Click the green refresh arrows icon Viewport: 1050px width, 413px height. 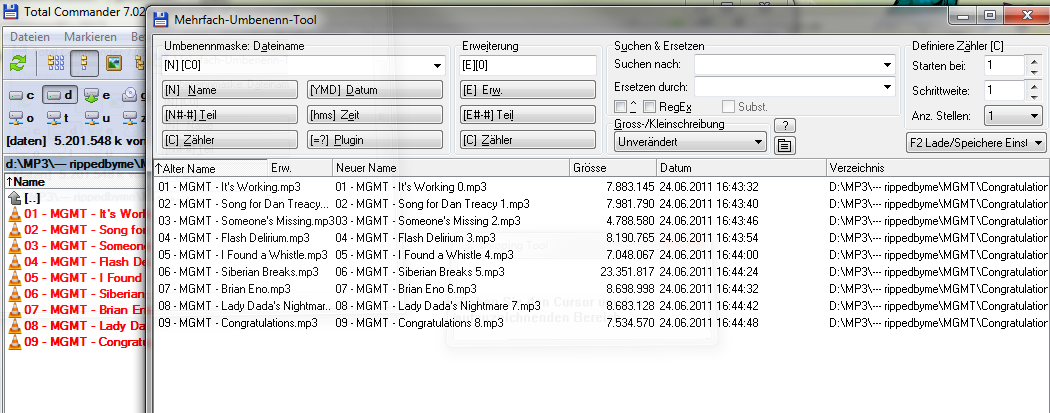point(18,63)
